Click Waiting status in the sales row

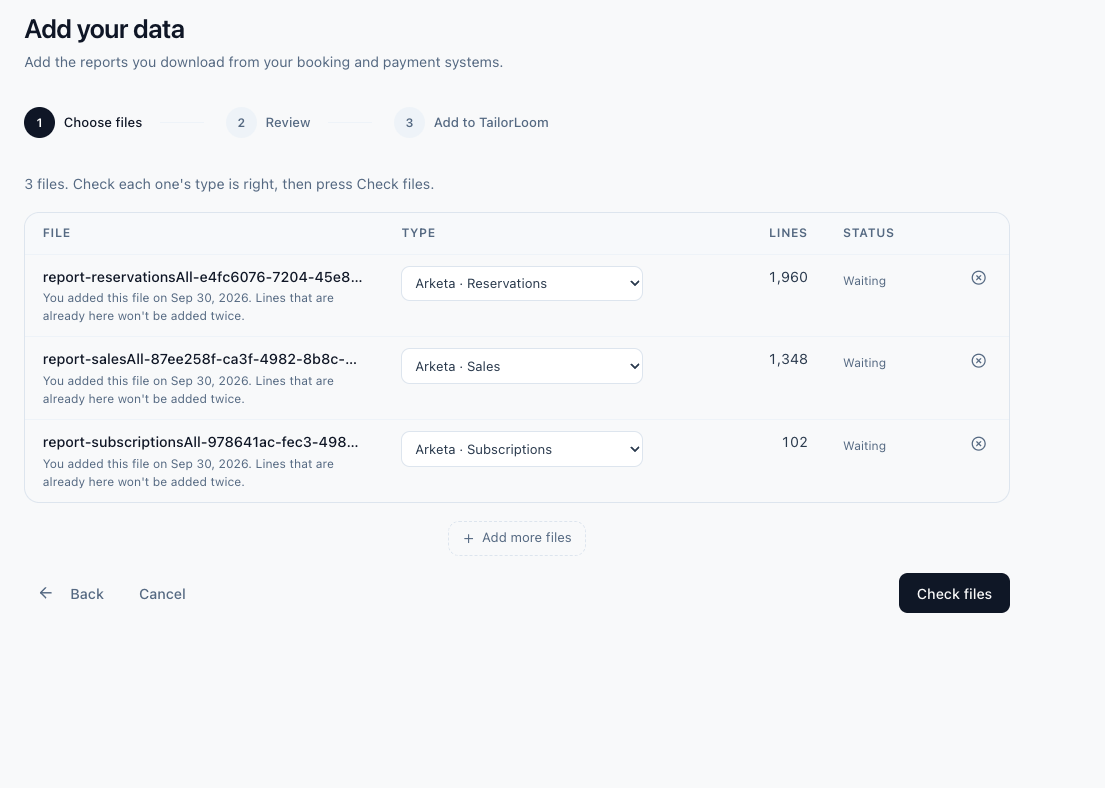864,363
